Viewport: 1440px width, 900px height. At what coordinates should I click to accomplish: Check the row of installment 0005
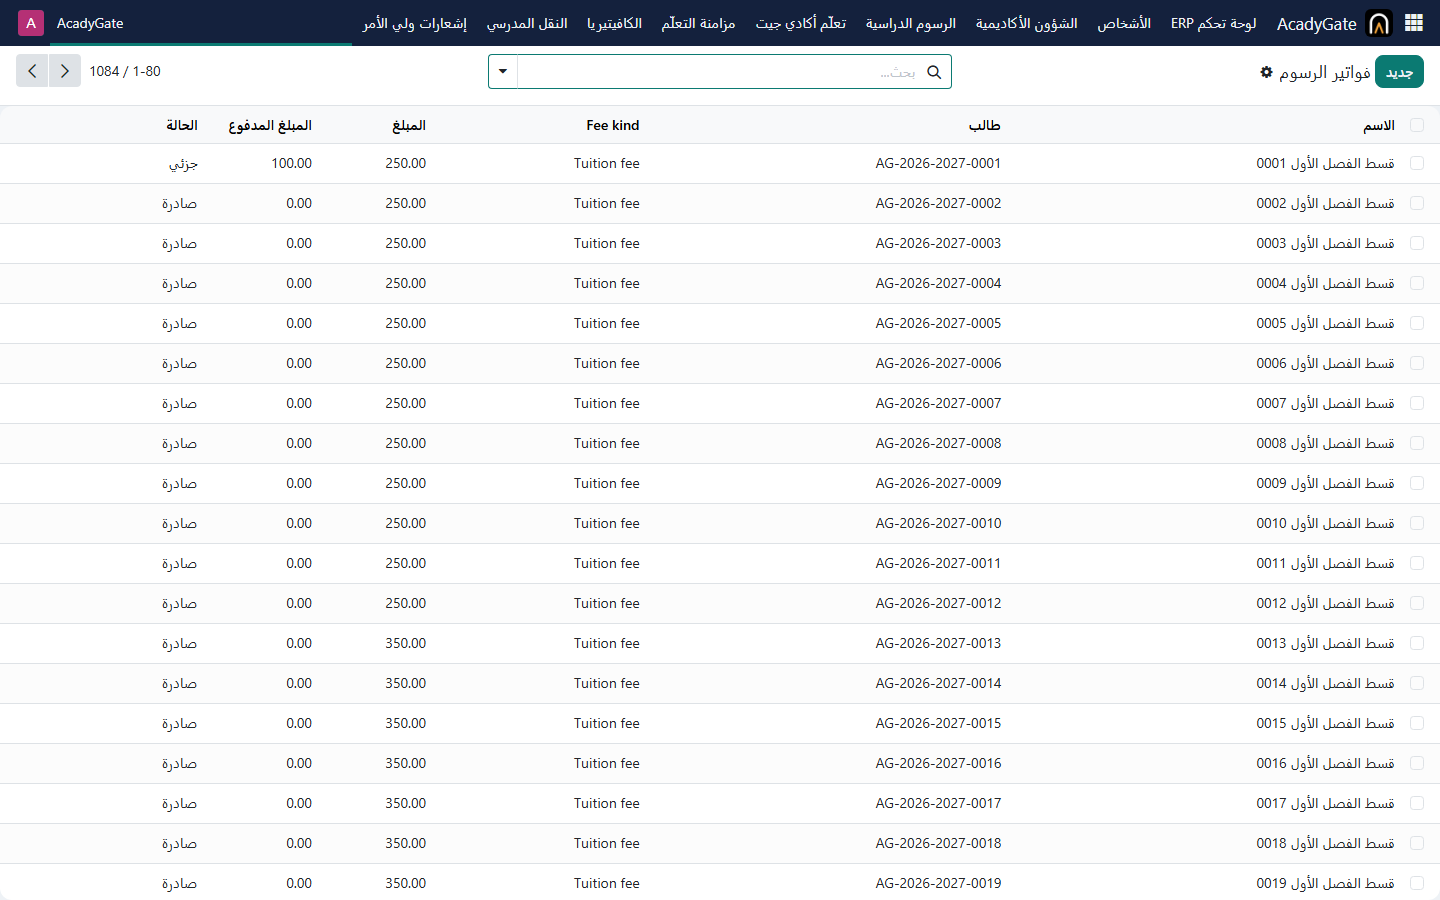pyautogui.click(x=1416, y=323)
